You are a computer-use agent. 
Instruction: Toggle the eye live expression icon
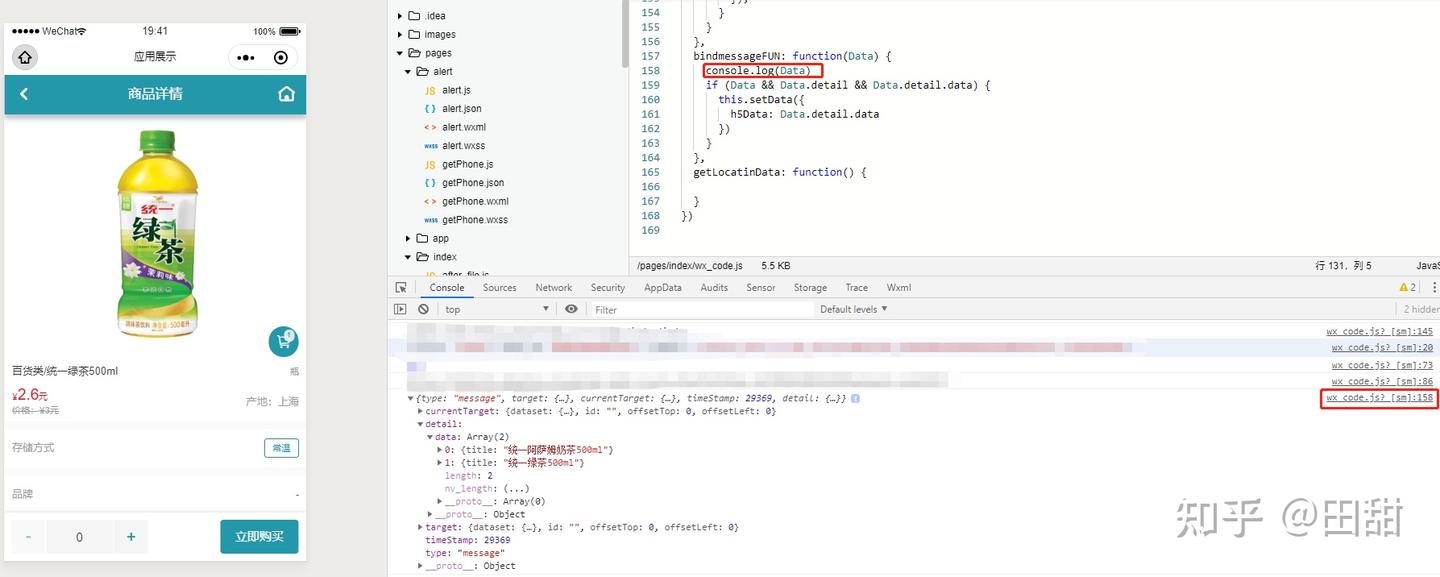(571, 309)
